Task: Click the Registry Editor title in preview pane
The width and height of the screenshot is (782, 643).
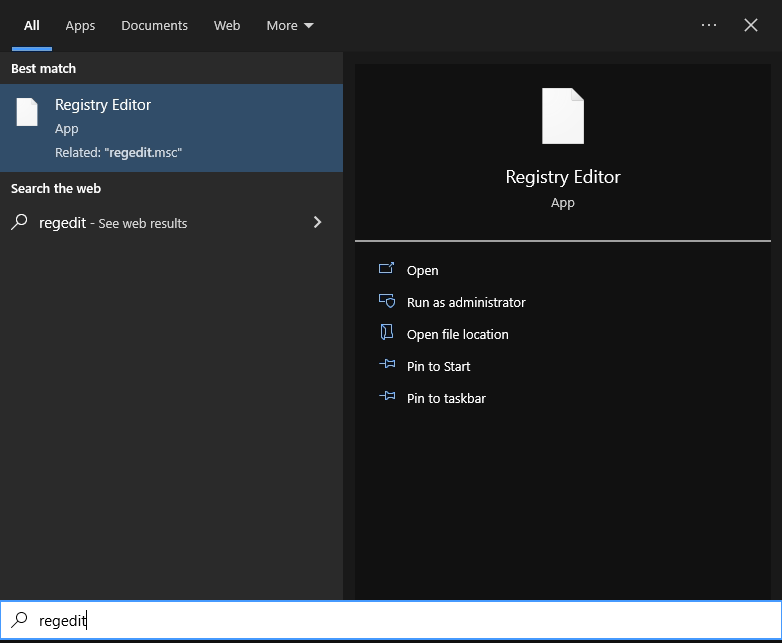Action: 563,177
